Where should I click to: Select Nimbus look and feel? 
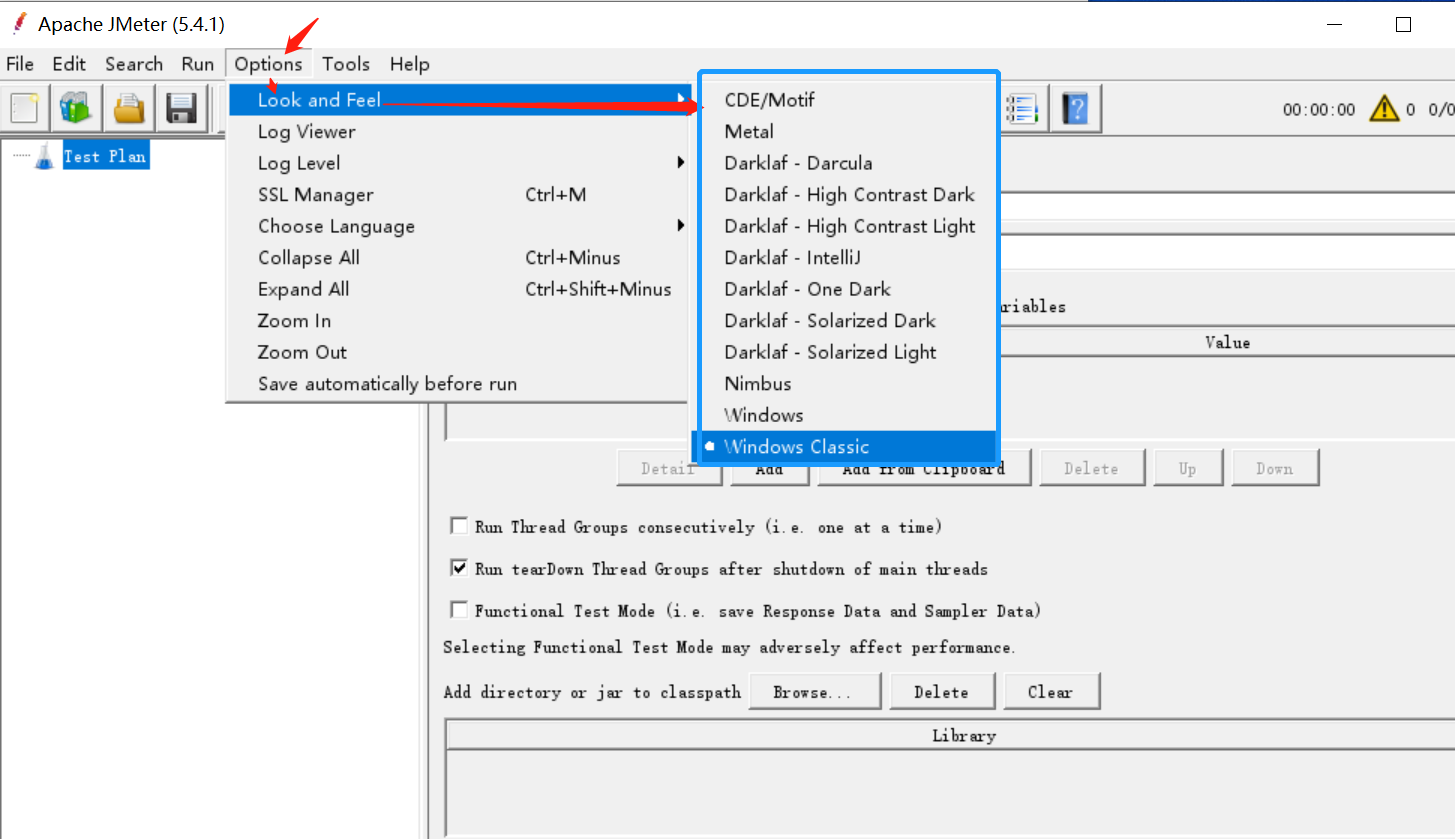pyautogui.click(x=848, y=384)
